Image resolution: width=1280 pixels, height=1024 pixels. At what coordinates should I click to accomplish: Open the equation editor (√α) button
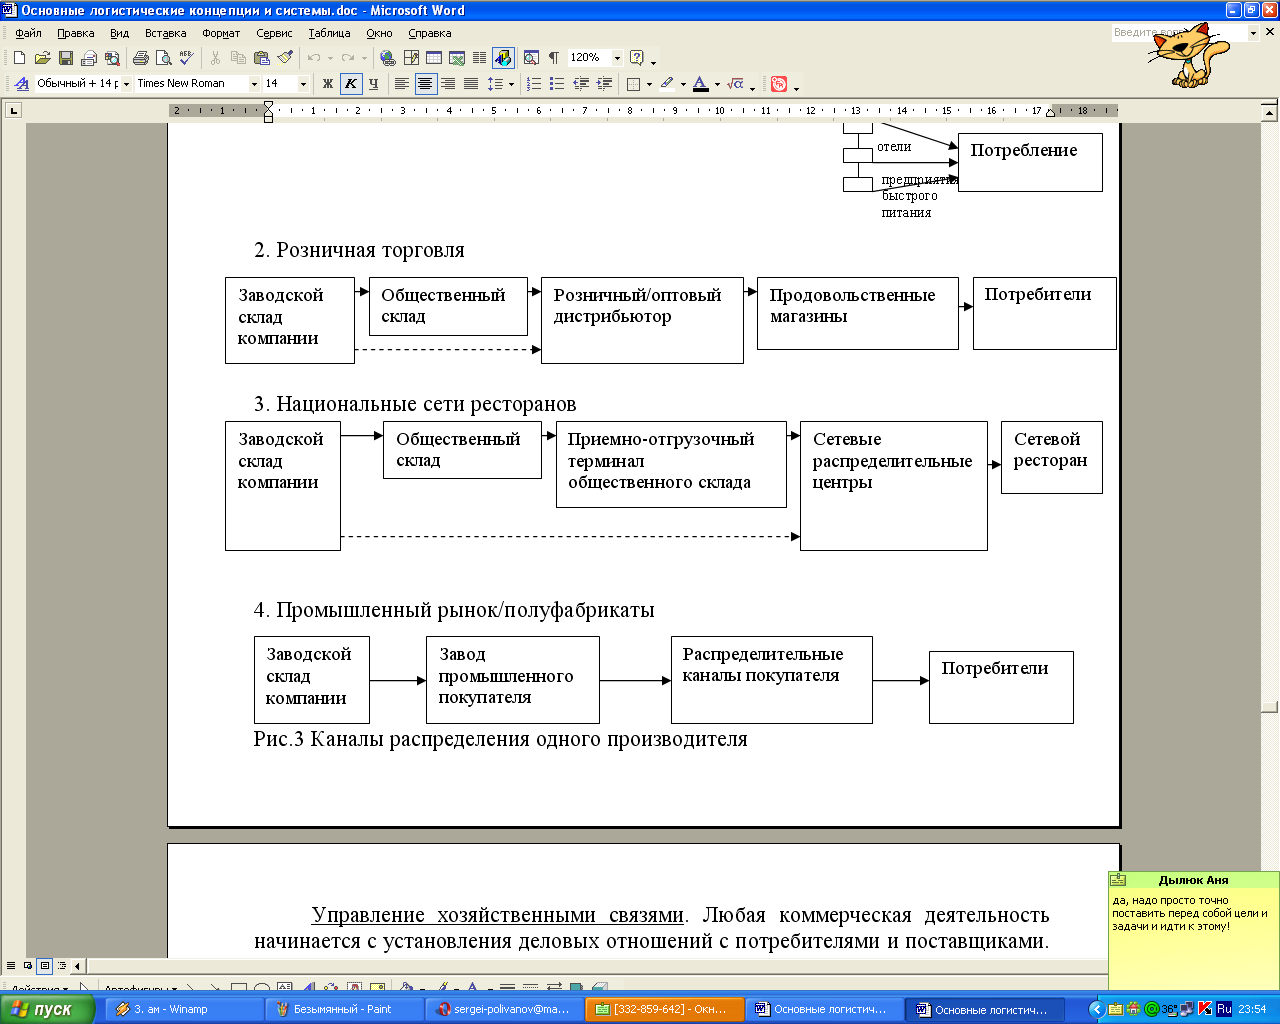[x=736, y=84]
